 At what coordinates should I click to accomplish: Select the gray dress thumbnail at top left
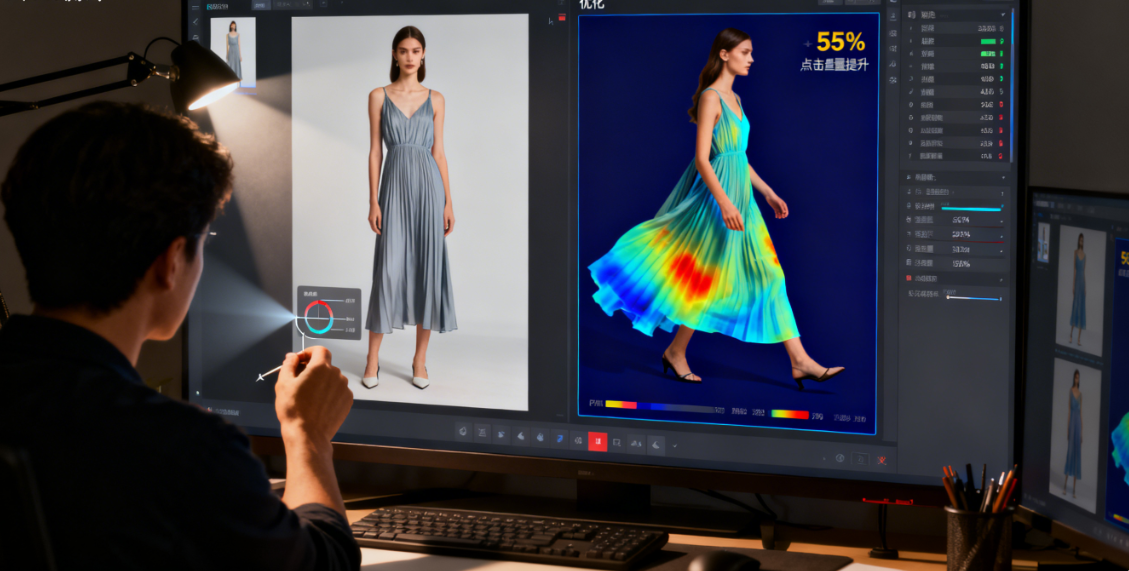tap(233, 51)
